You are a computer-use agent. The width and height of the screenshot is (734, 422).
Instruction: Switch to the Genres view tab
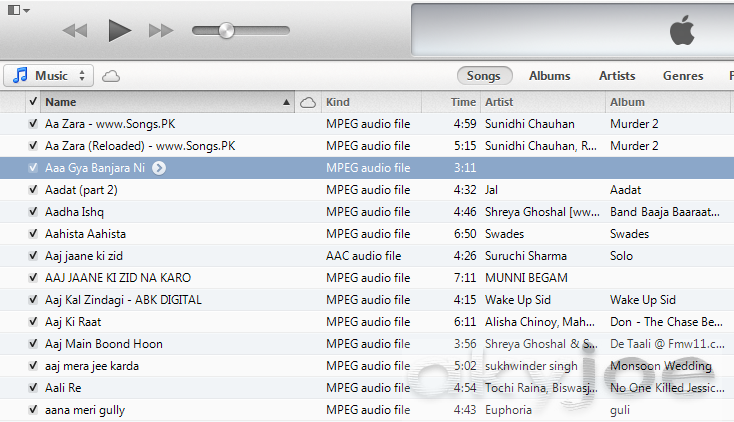pos(683,75)
